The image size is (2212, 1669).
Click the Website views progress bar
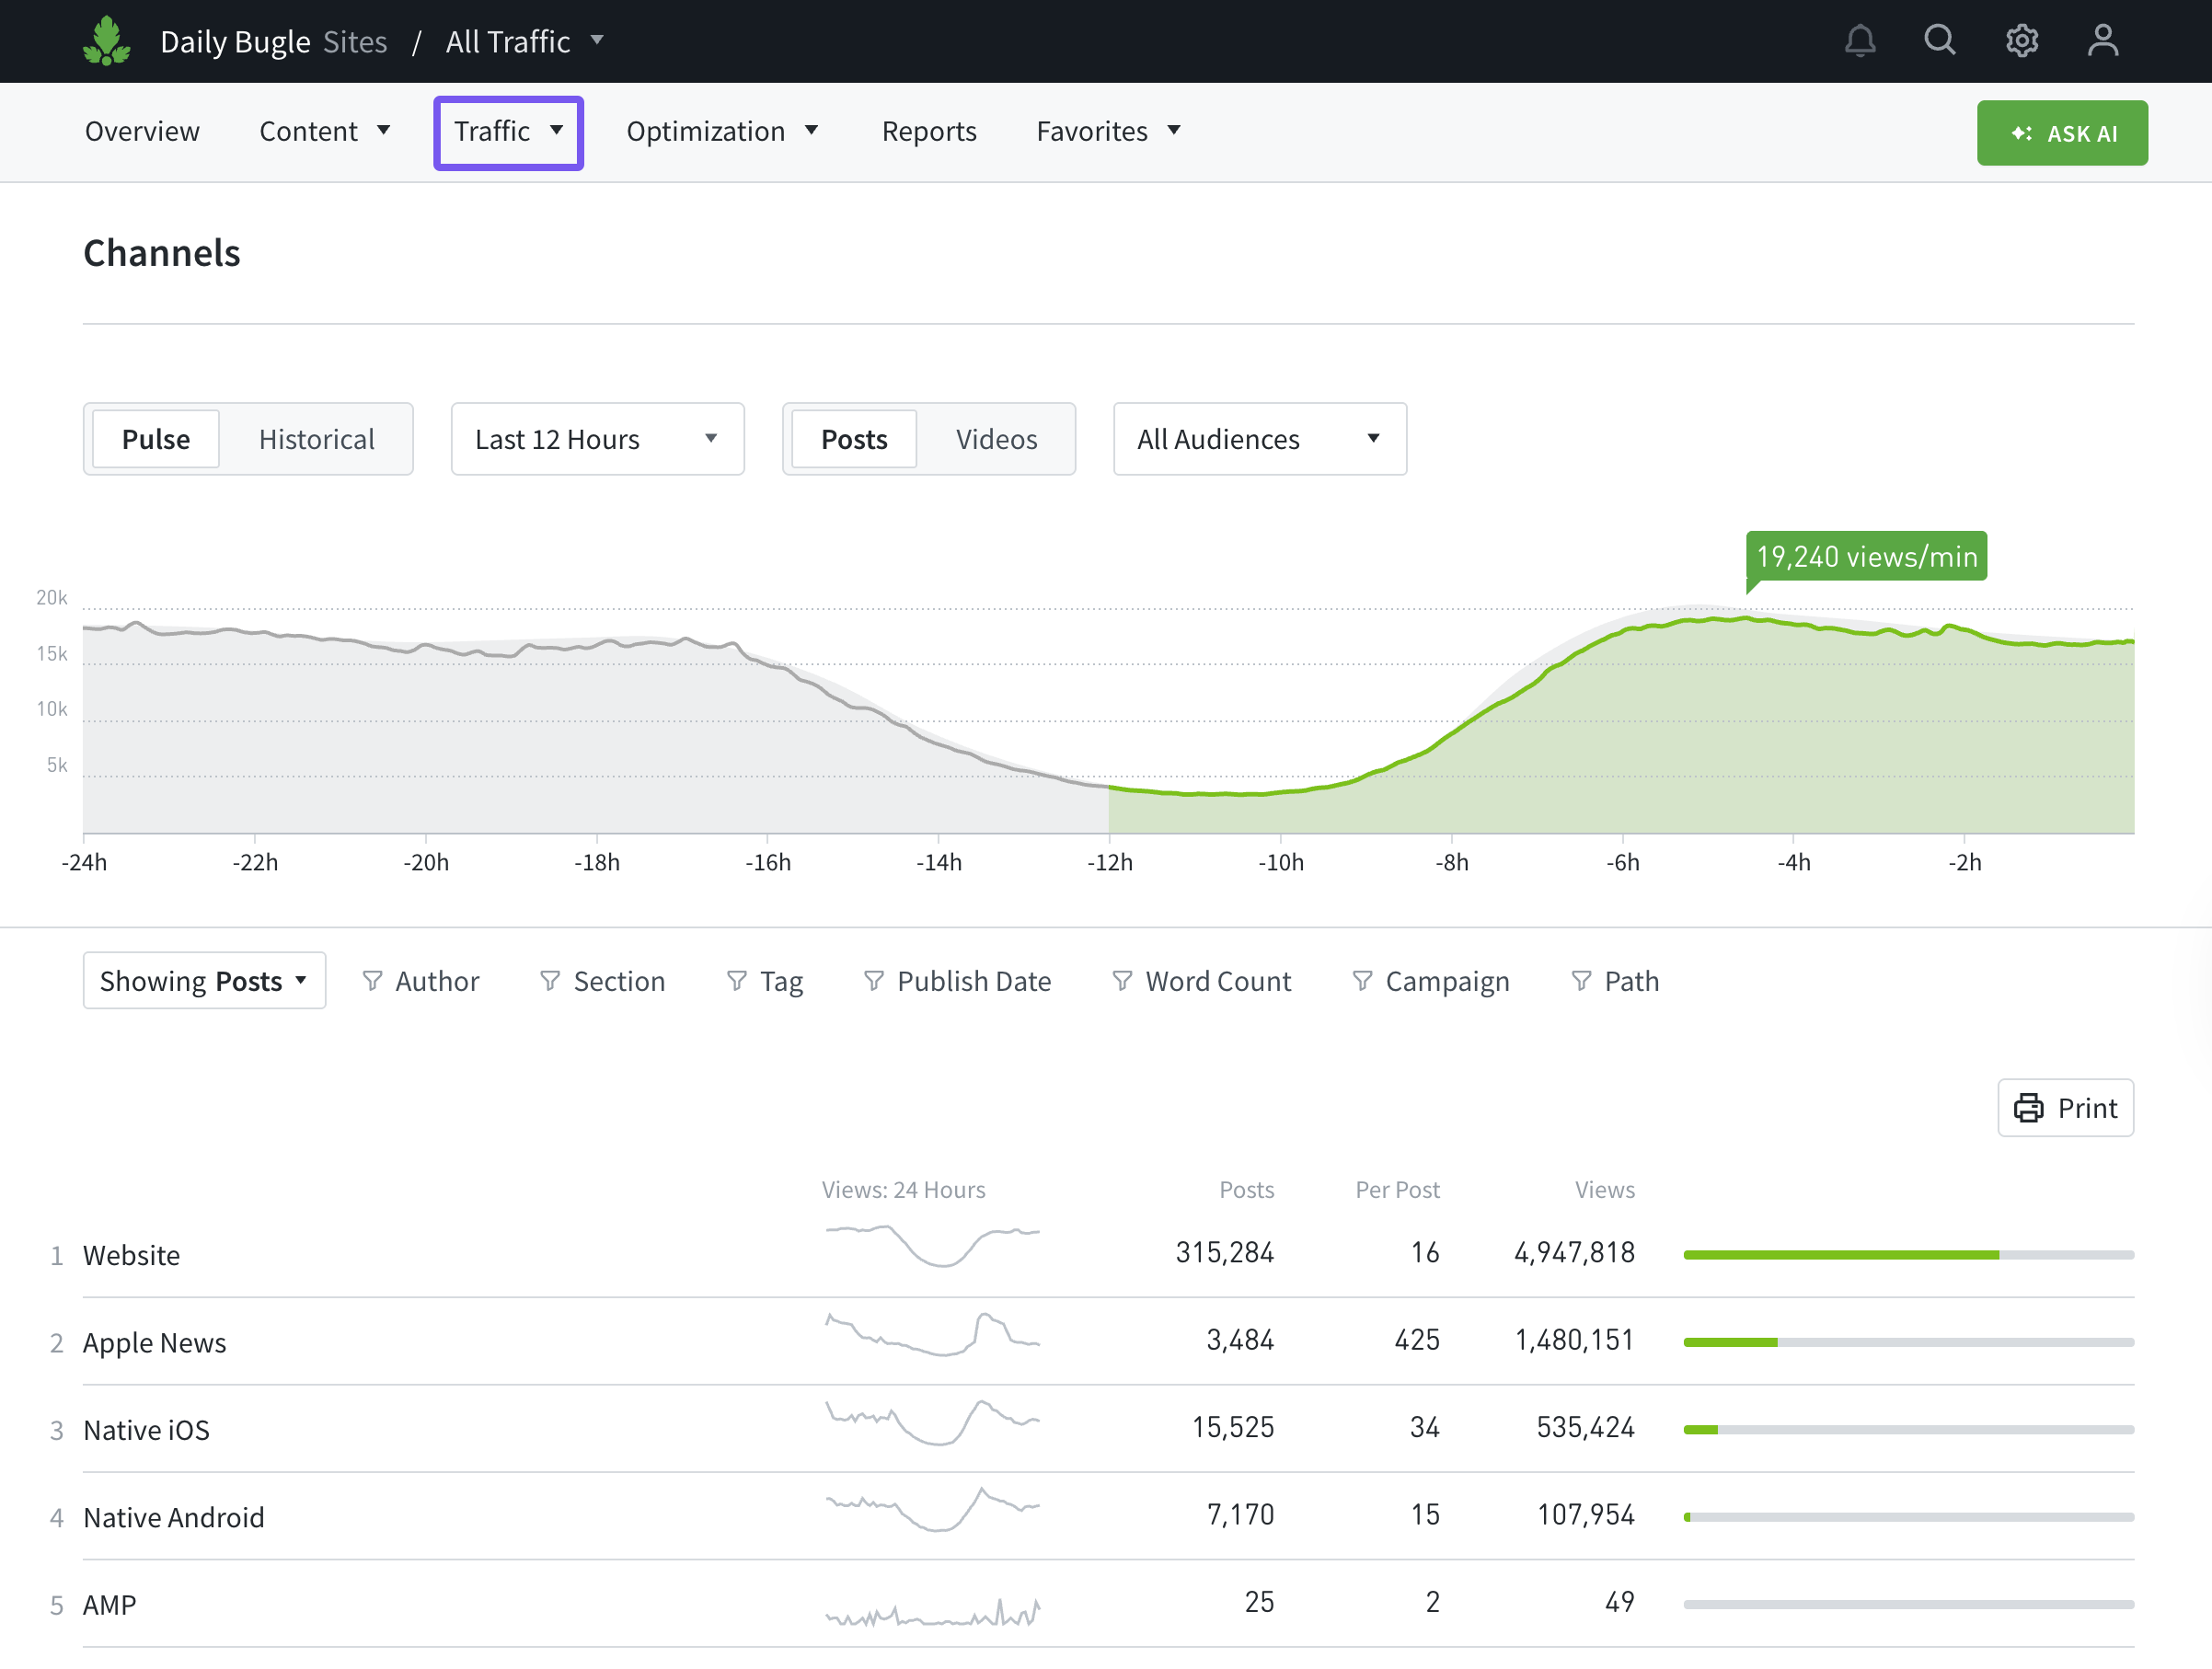coord(1907,1254)
